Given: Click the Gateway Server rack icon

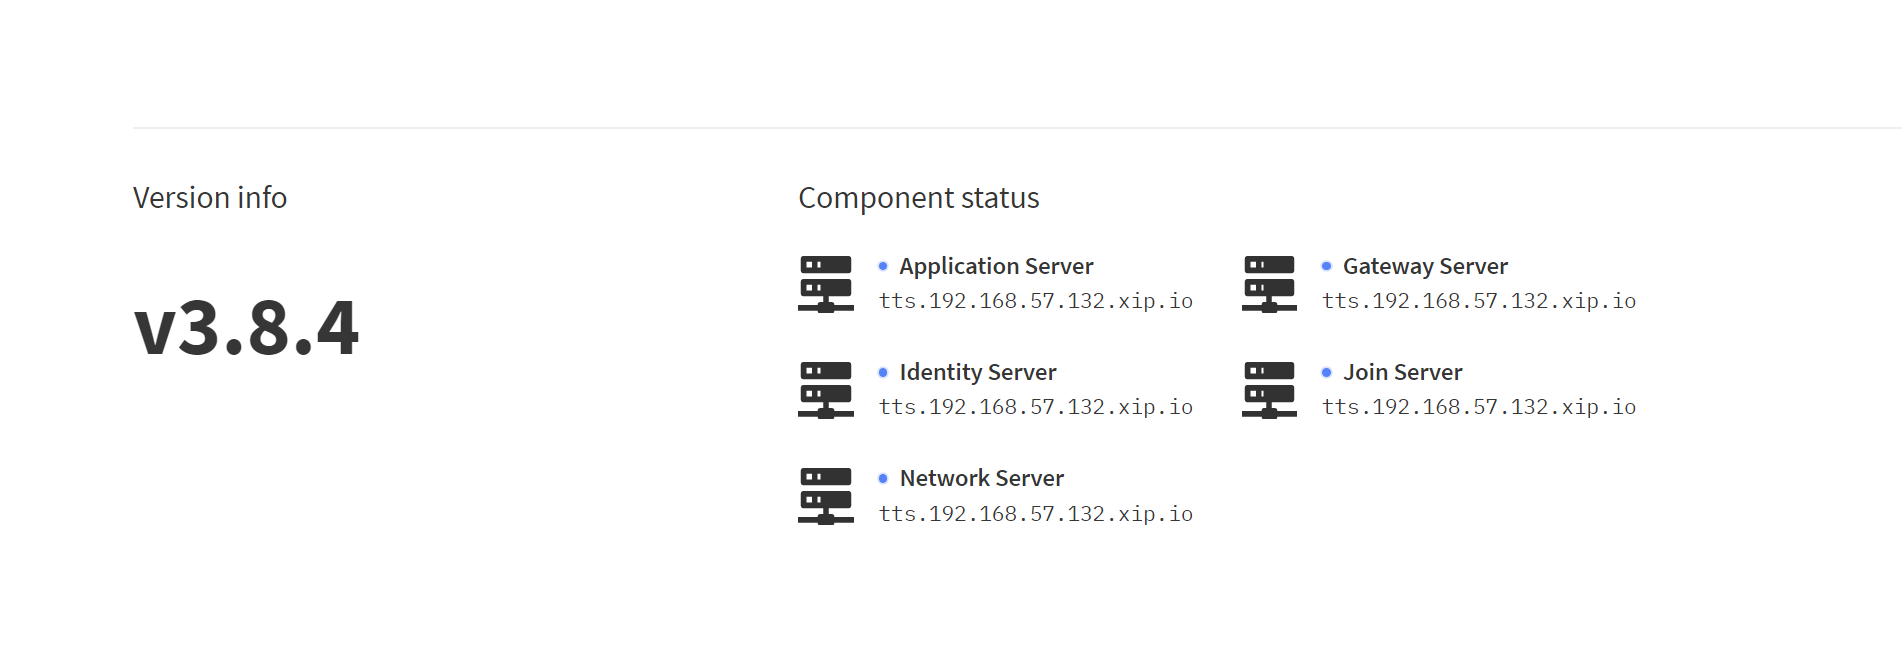Looking at the screenshot, I should coord(1269,284).
